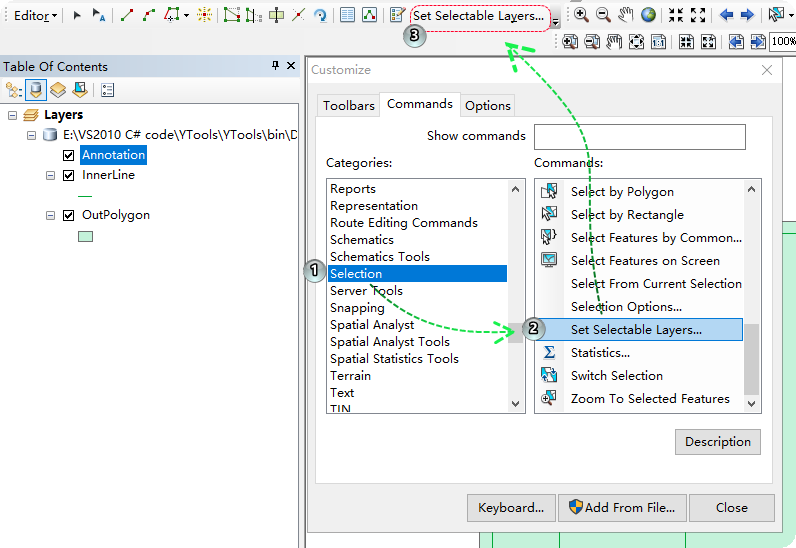Click the Keyboard... button

511,508
